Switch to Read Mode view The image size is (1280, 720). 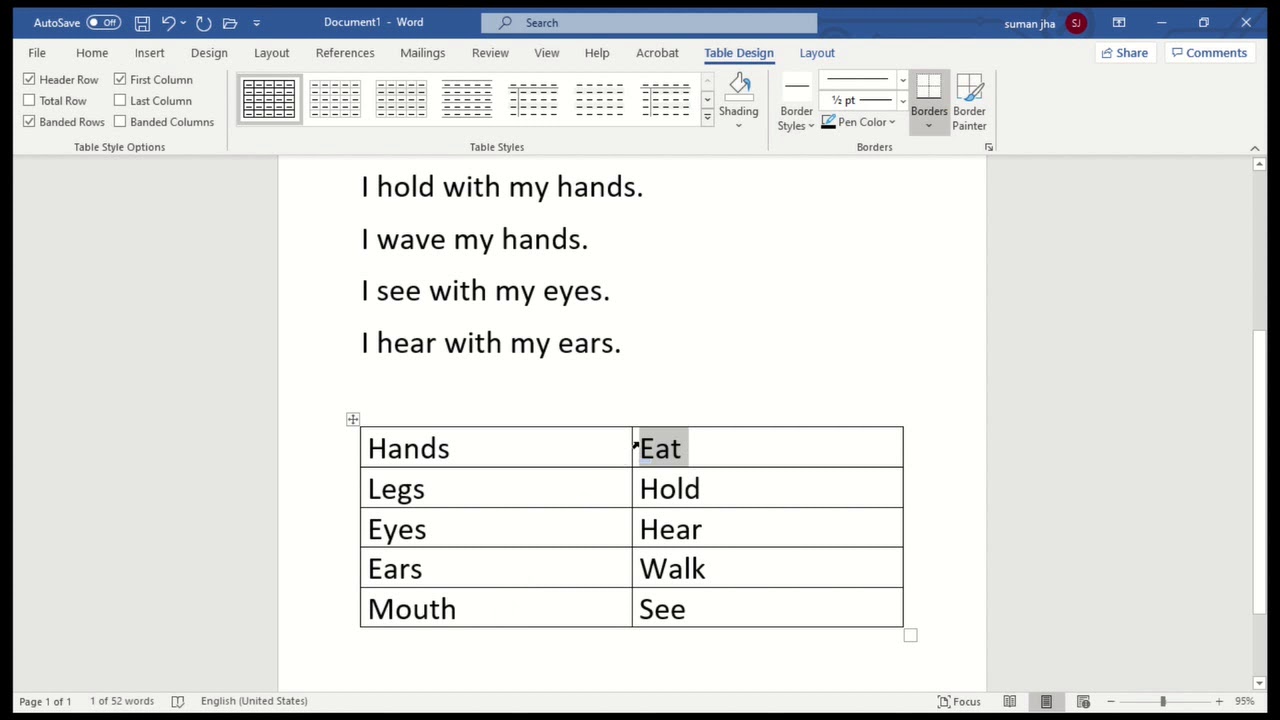coord(1010,701)
